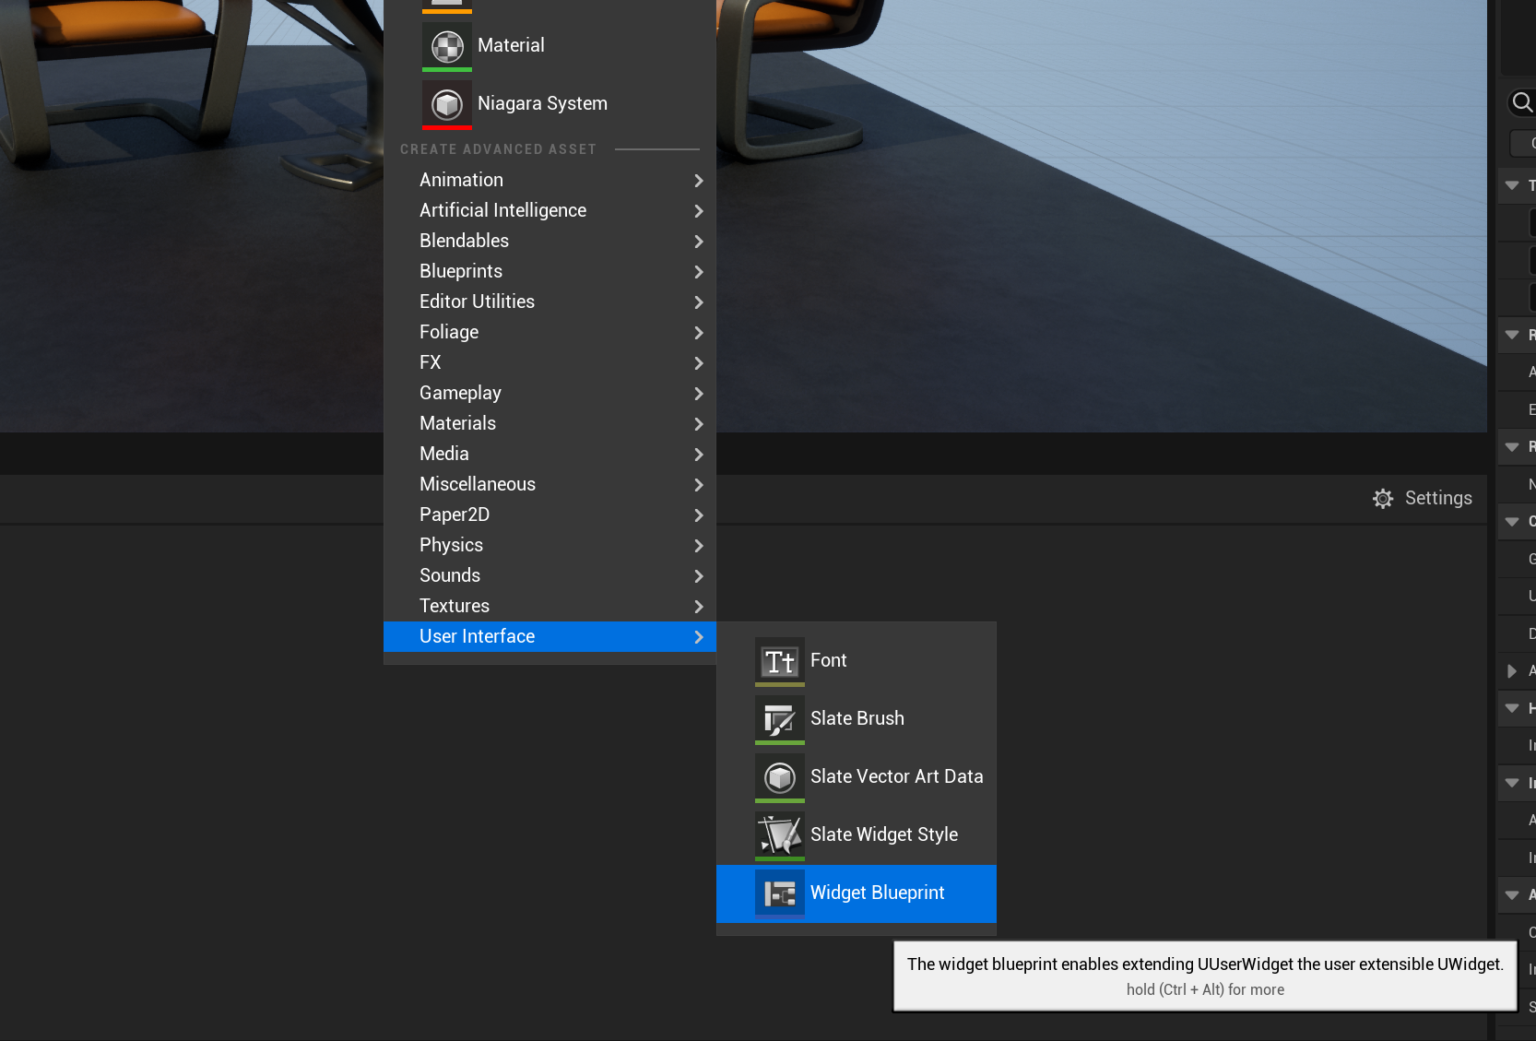This screenshot has height=1041, width=1536.
Task: Click the Slate Brush icon
Action: click(779, 719)
